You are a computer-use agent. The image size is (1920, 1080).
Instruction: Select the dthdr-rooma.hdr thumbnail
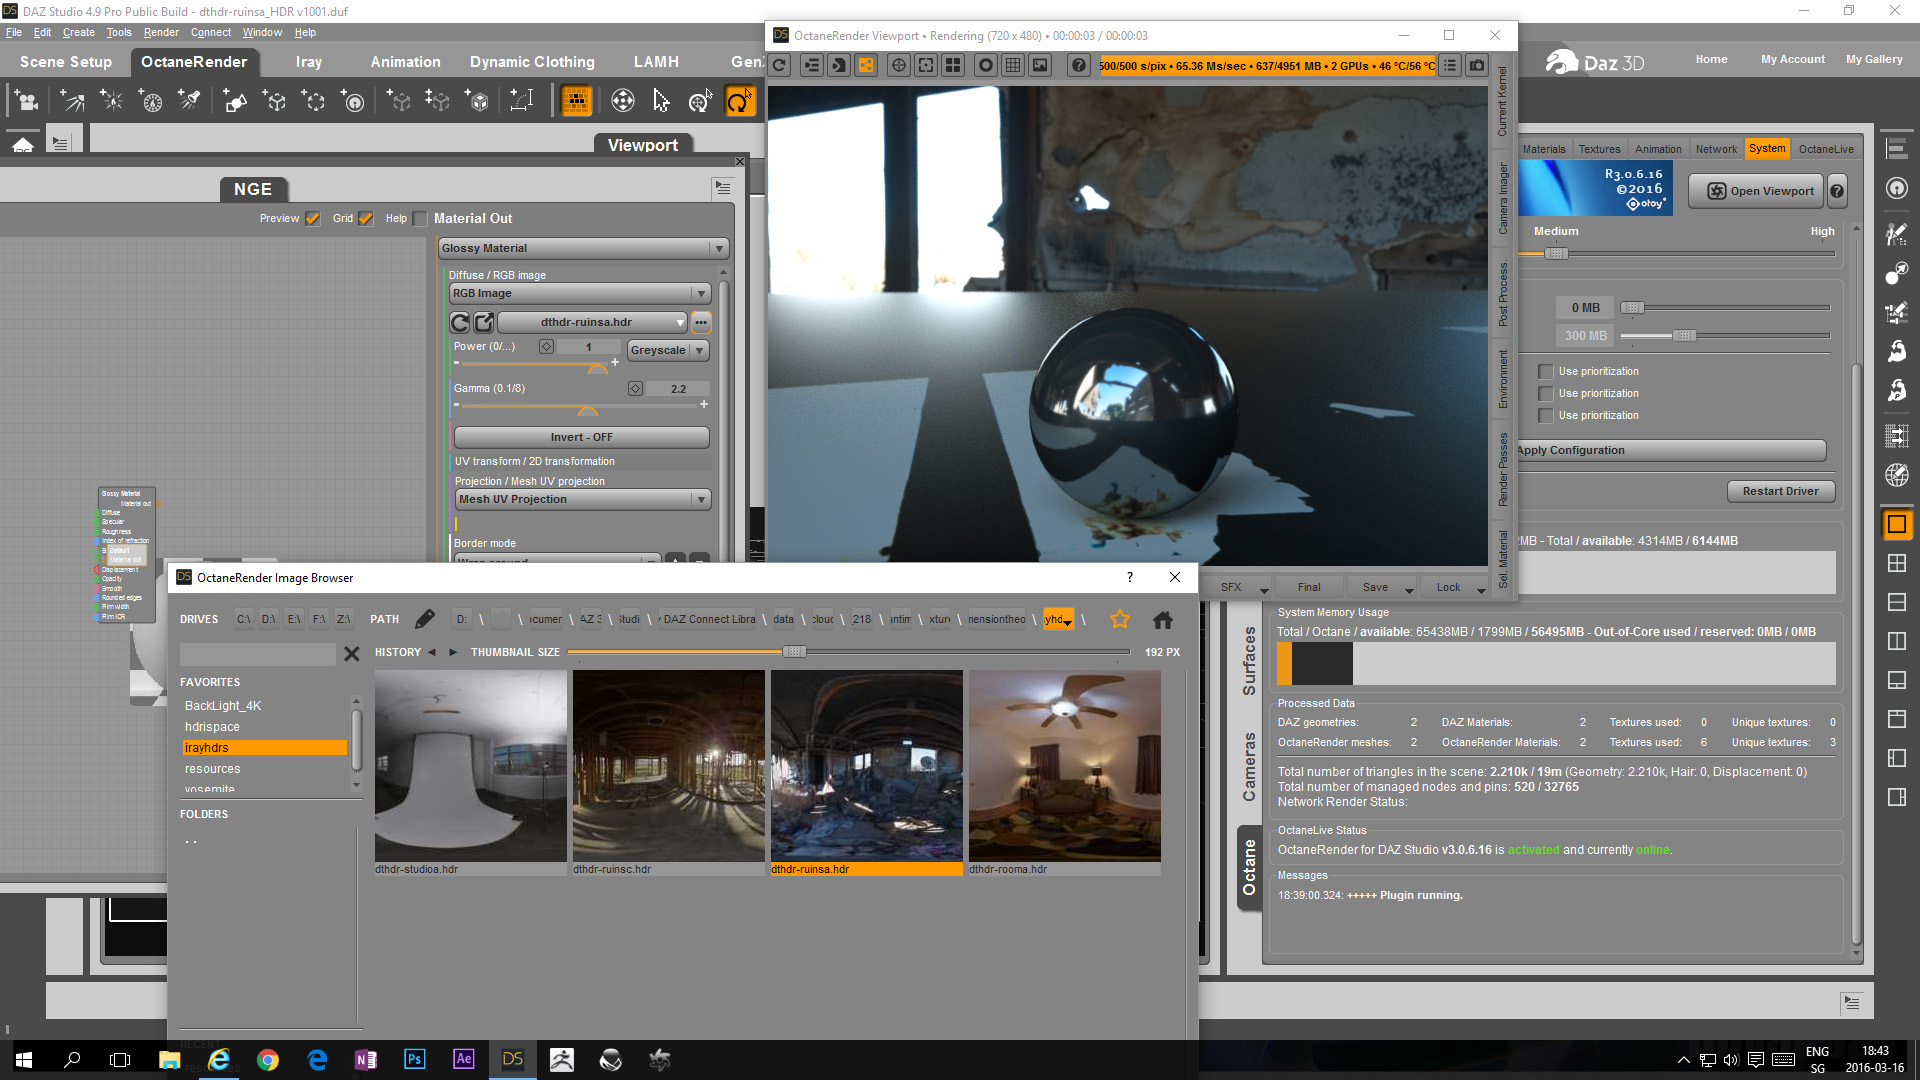point(1064,766)
